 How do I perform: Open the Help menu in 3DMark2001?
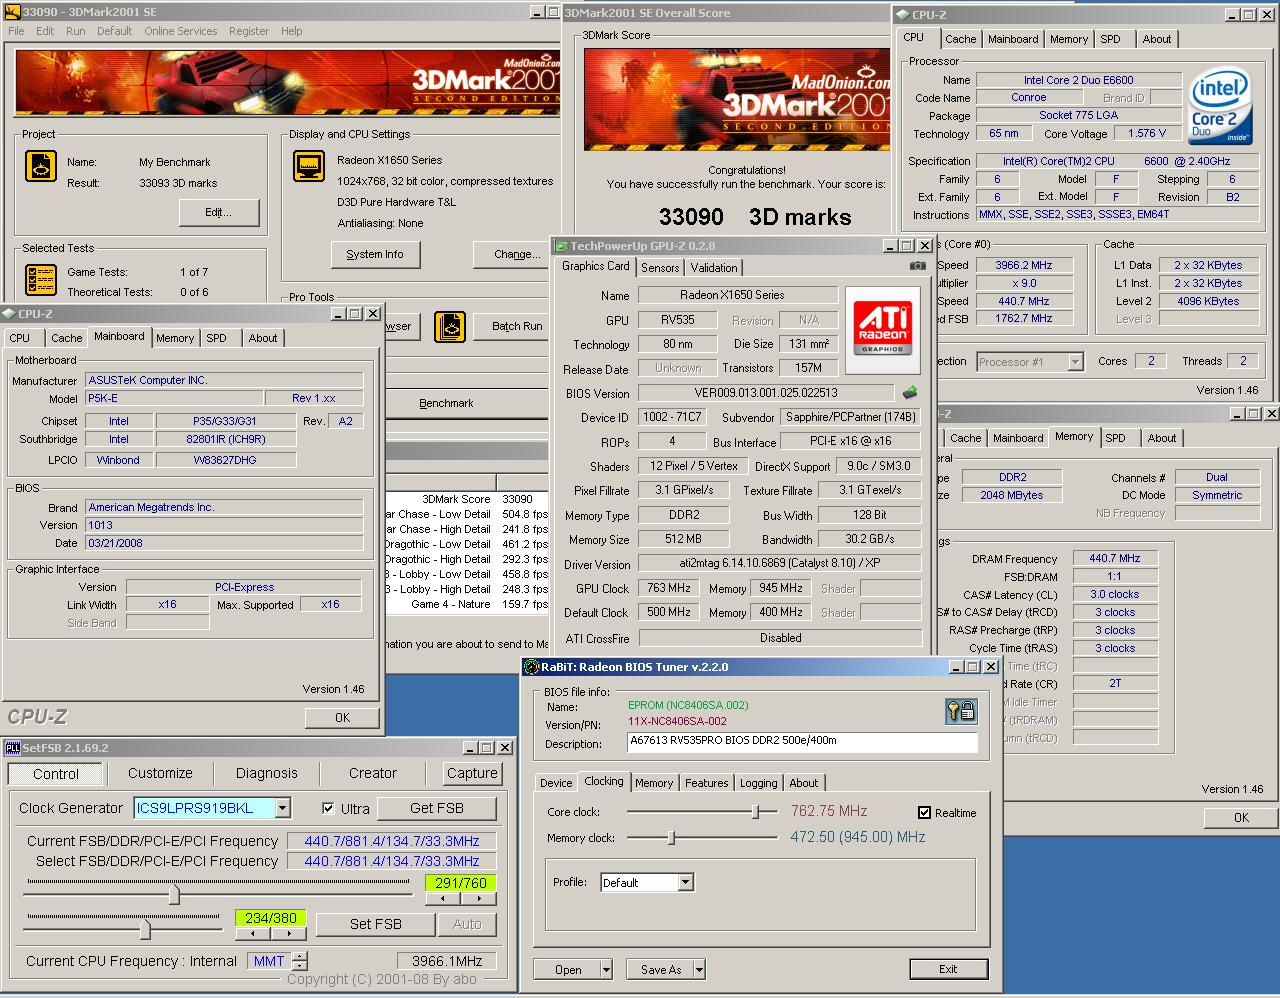click(291, 31)
